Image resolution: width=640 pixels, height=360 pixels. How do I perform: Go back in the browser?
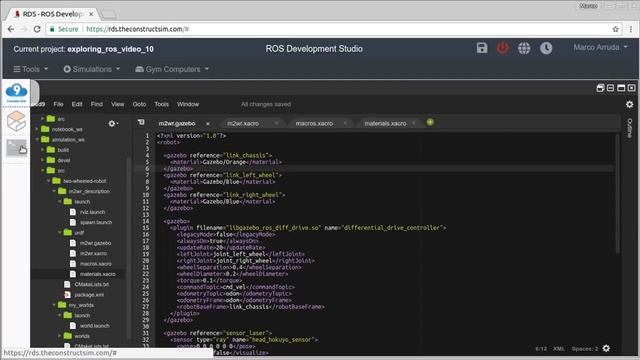tap(11, 29)
